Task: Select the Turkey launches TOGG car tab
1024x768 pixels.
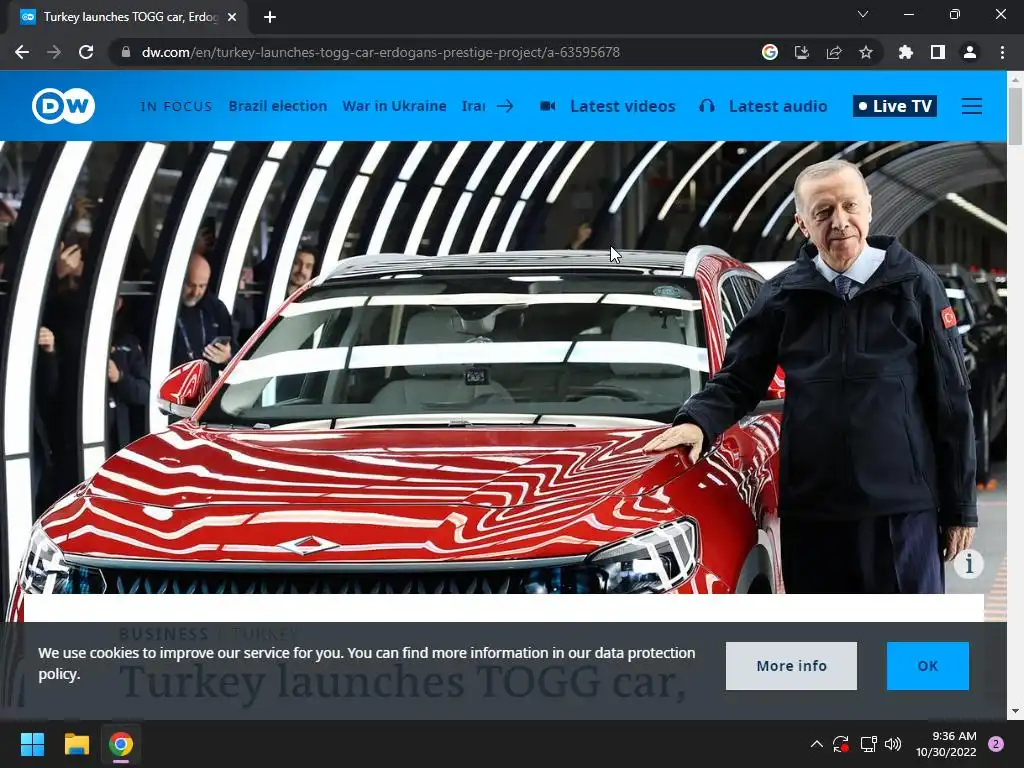Action: pyautogui.click(x=129, y=17)
